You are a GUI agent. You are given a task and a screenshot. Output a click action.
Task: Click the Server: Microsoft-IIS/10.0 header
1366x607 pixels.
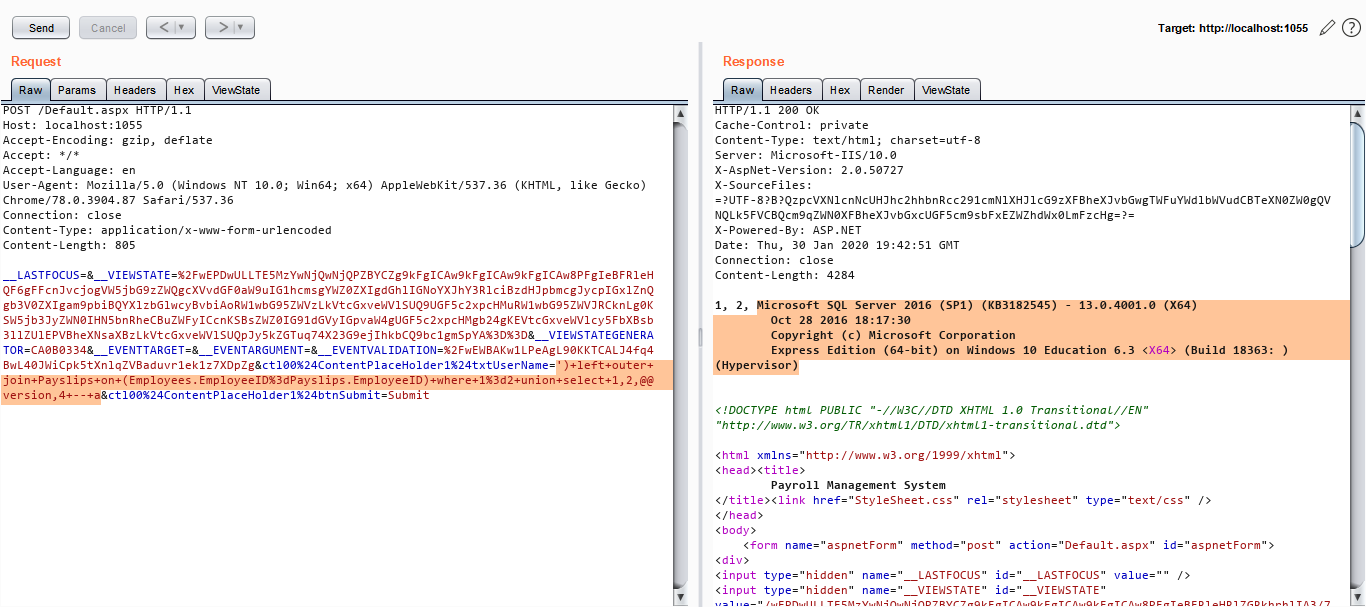pyautogui.click(x=805, y=155)
